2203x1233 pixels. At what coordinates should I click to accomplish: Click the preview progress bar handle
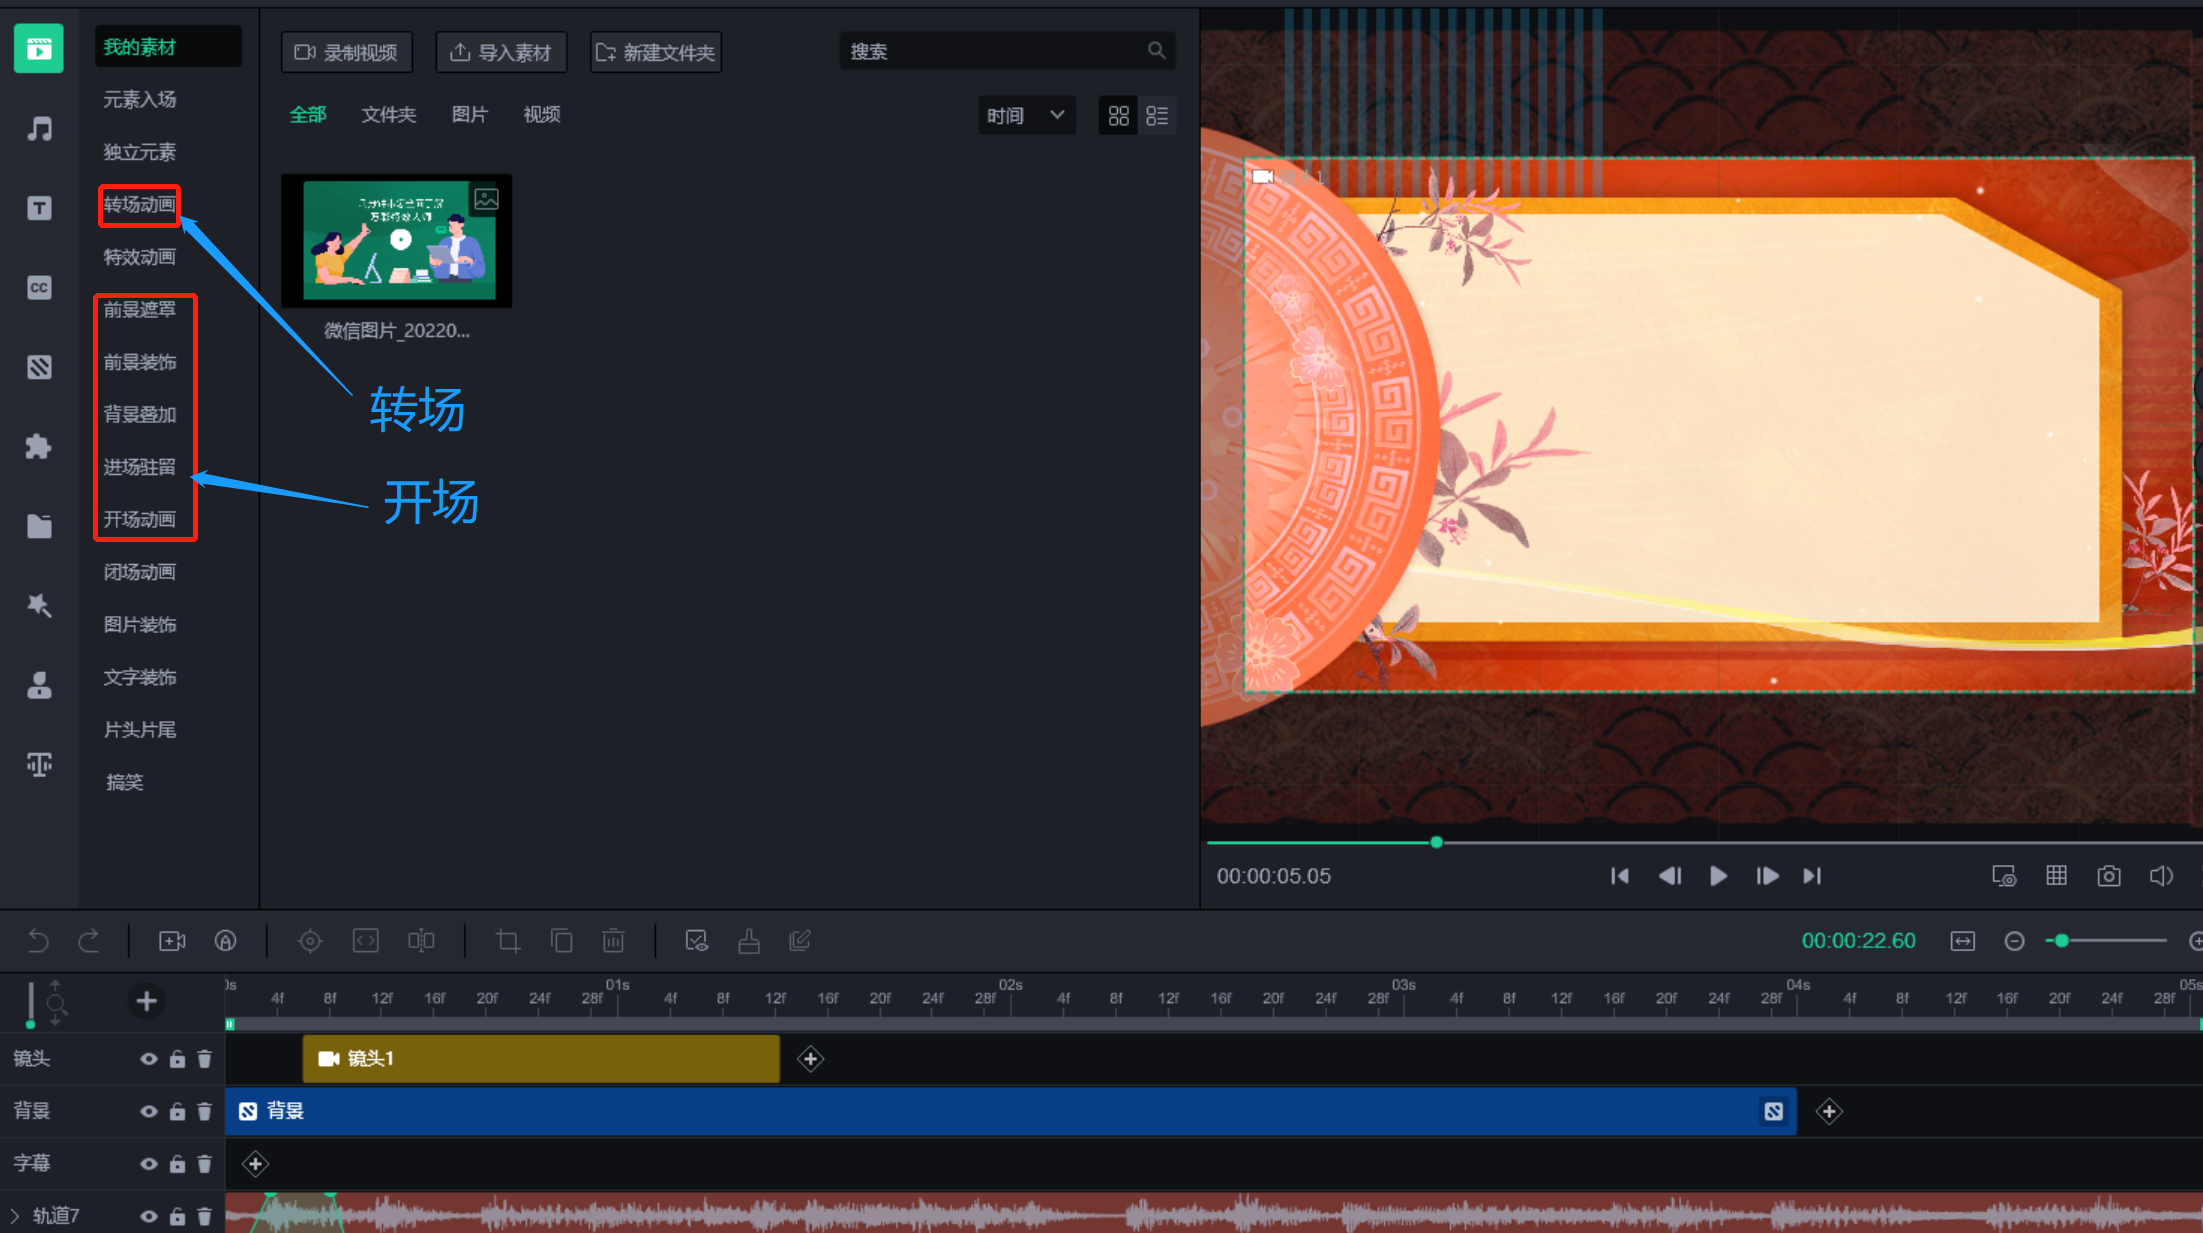[x=1436, y=843]
